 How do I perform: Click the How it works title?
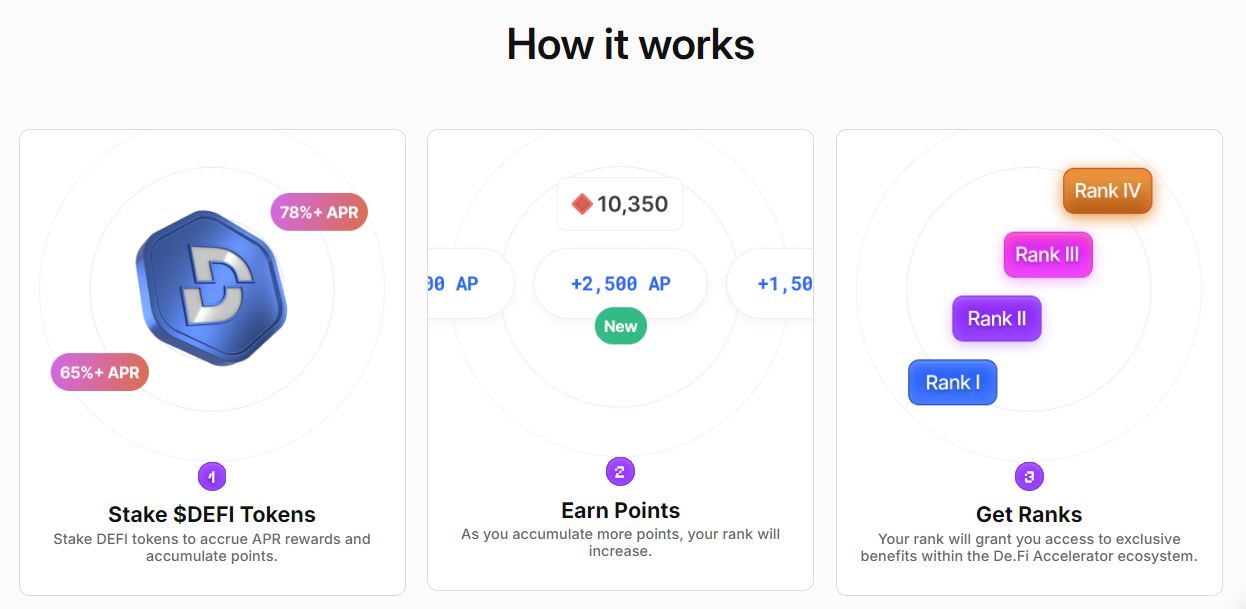pyautogui.click(x=630, y=45)
